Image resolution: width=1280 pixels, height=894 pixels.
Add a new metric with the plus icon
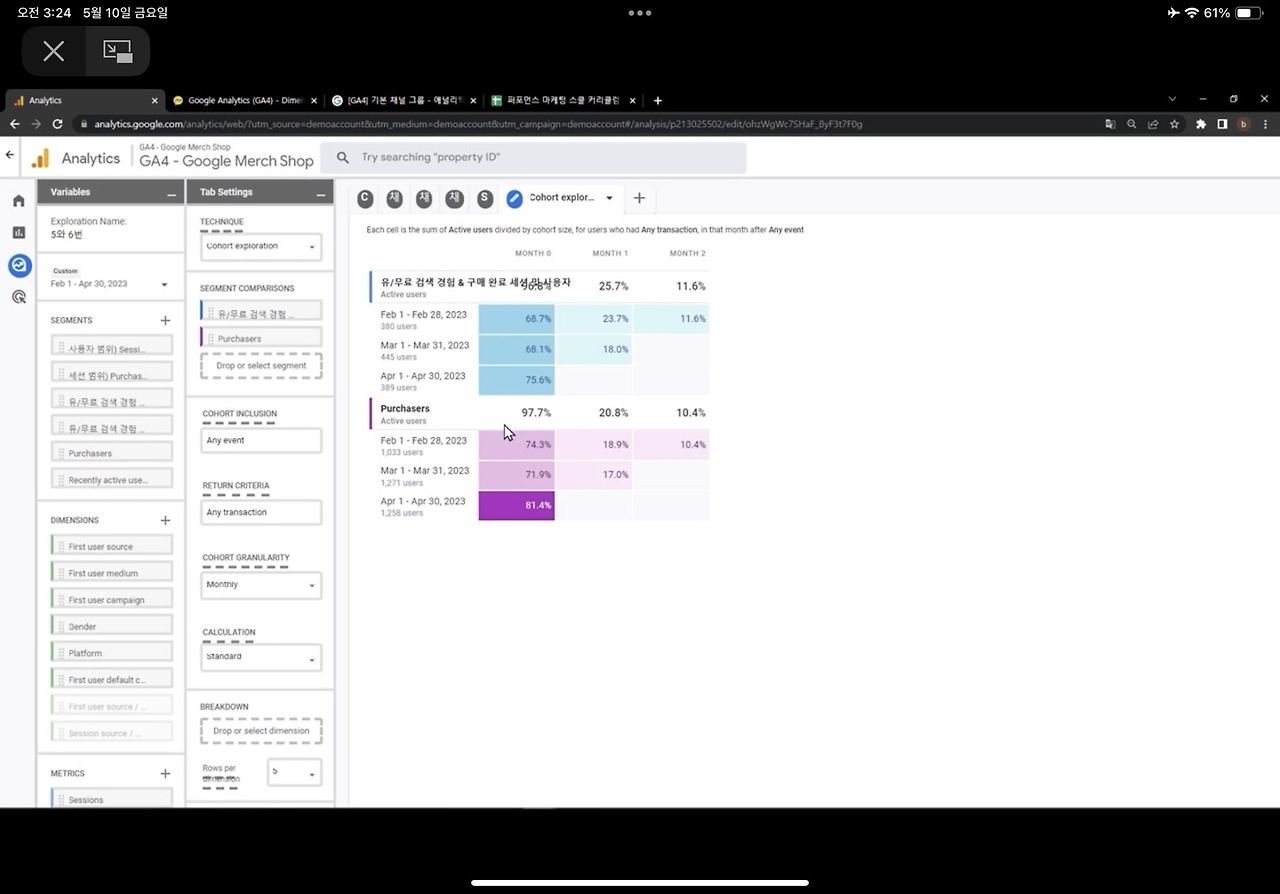point(165,773)
